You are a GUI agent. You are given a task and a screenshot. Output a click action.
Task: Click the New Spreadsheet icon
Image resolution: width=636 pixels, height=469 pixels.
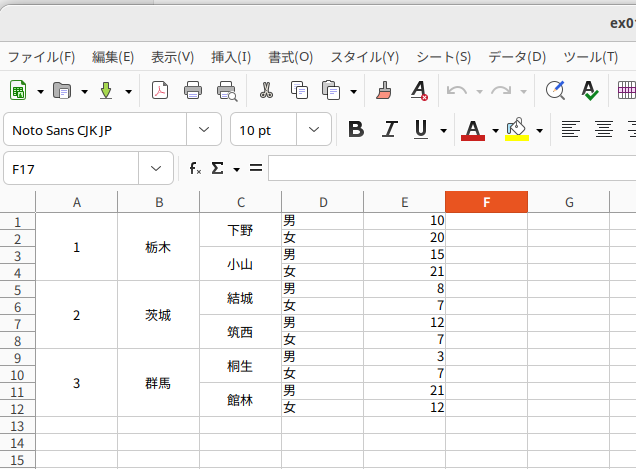point(18,90)
